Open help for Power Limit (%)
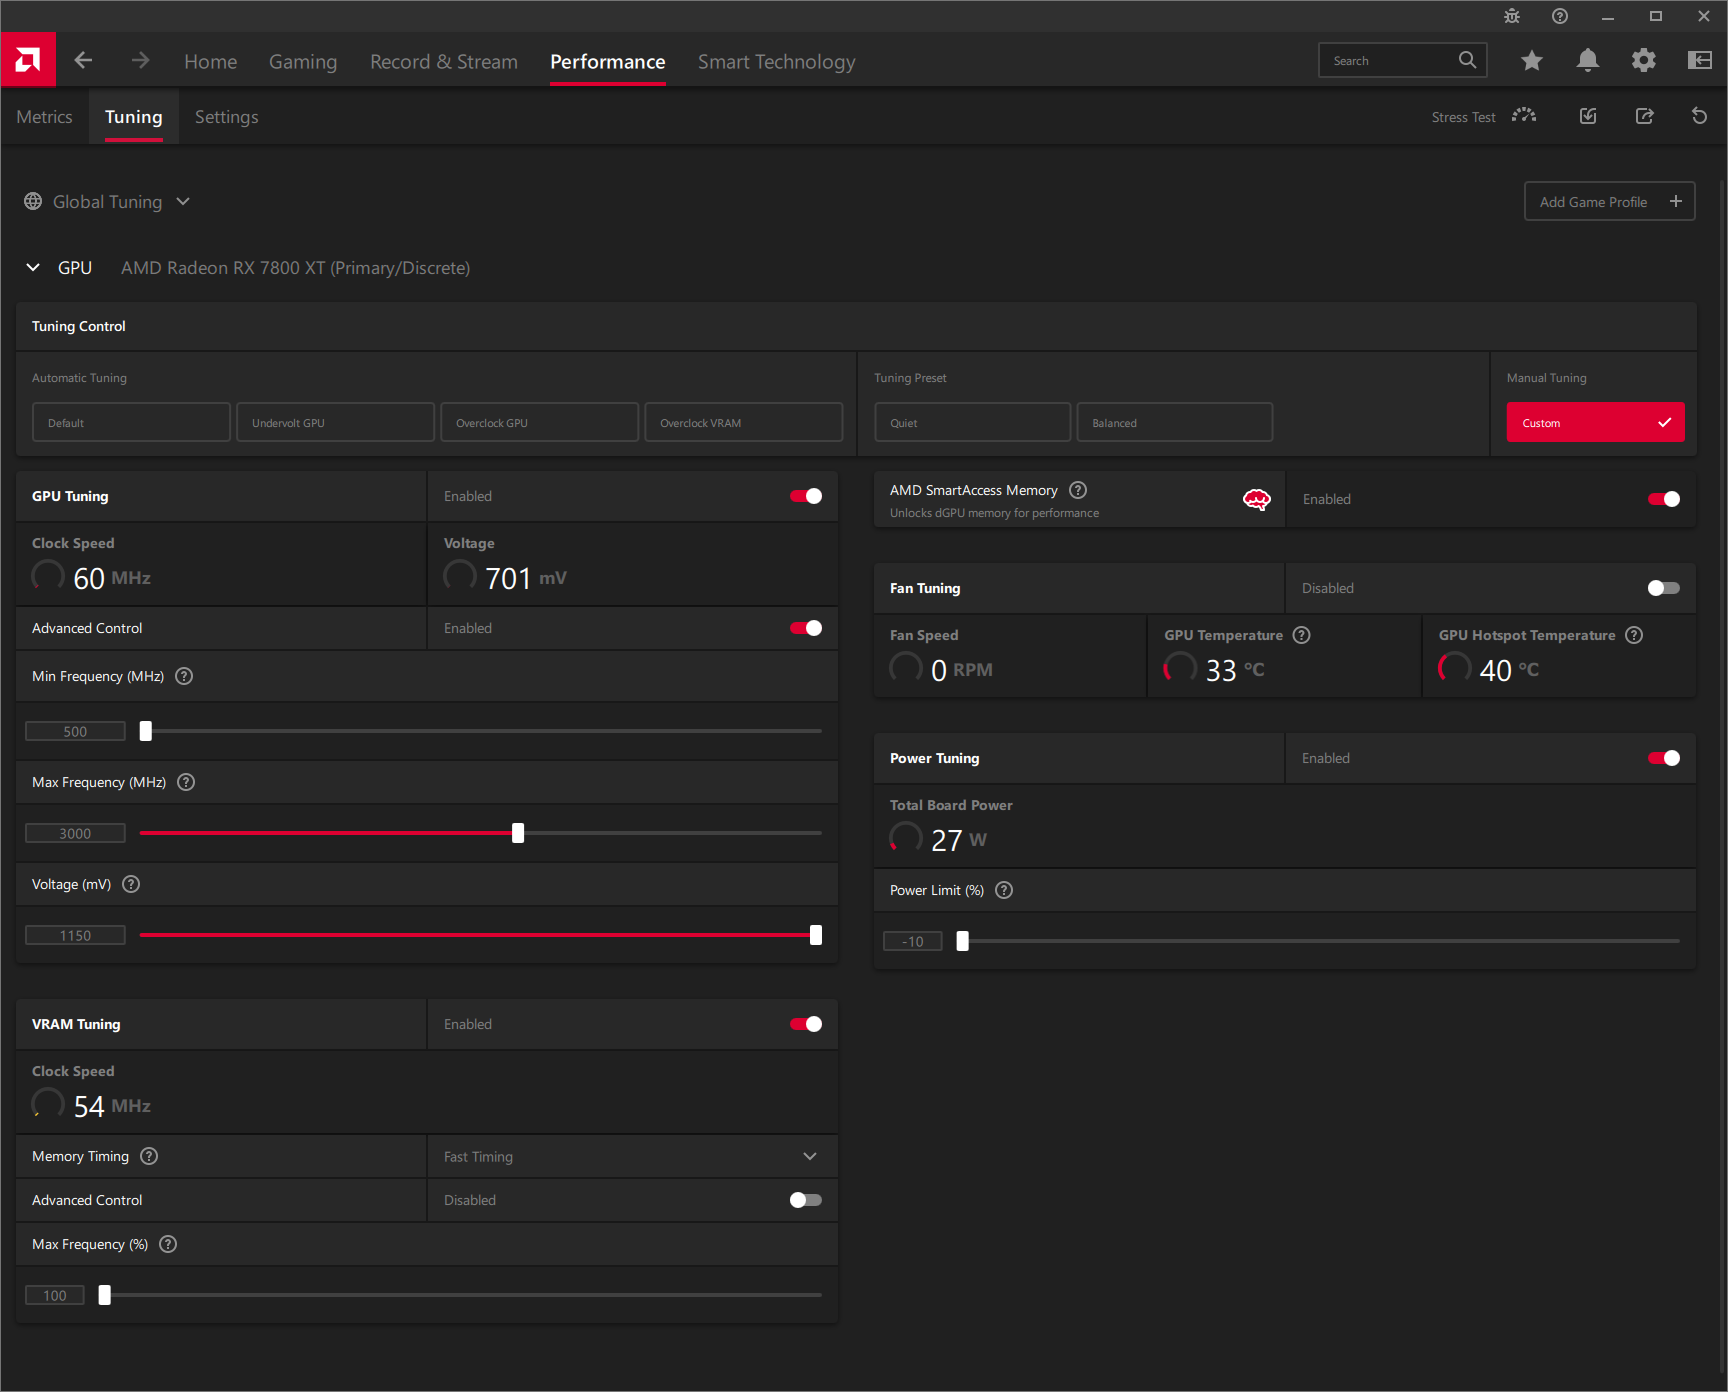Screen dimensions: 1728x1392 [x=1004, y=890]
